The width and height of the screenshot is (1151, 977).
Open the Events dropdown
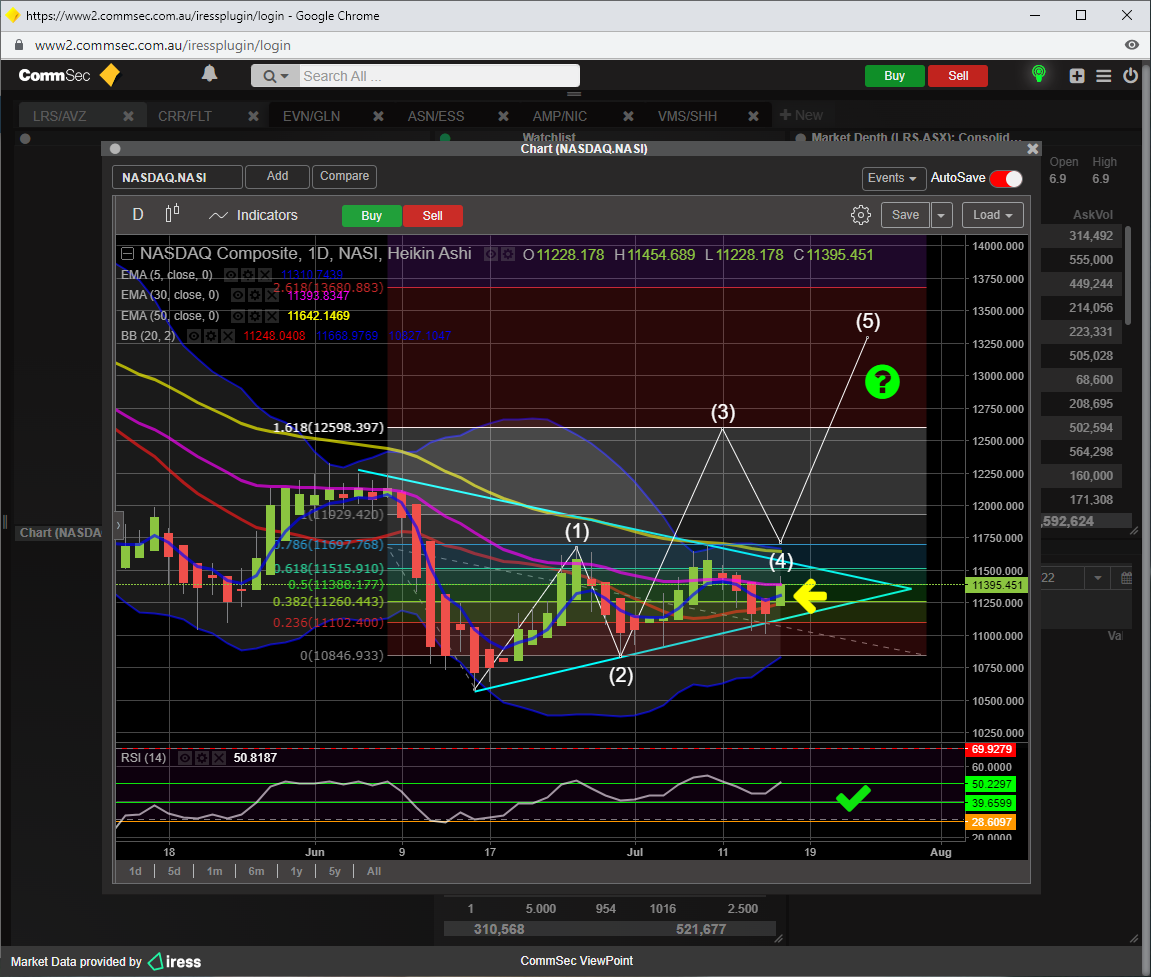pos(893,178)
